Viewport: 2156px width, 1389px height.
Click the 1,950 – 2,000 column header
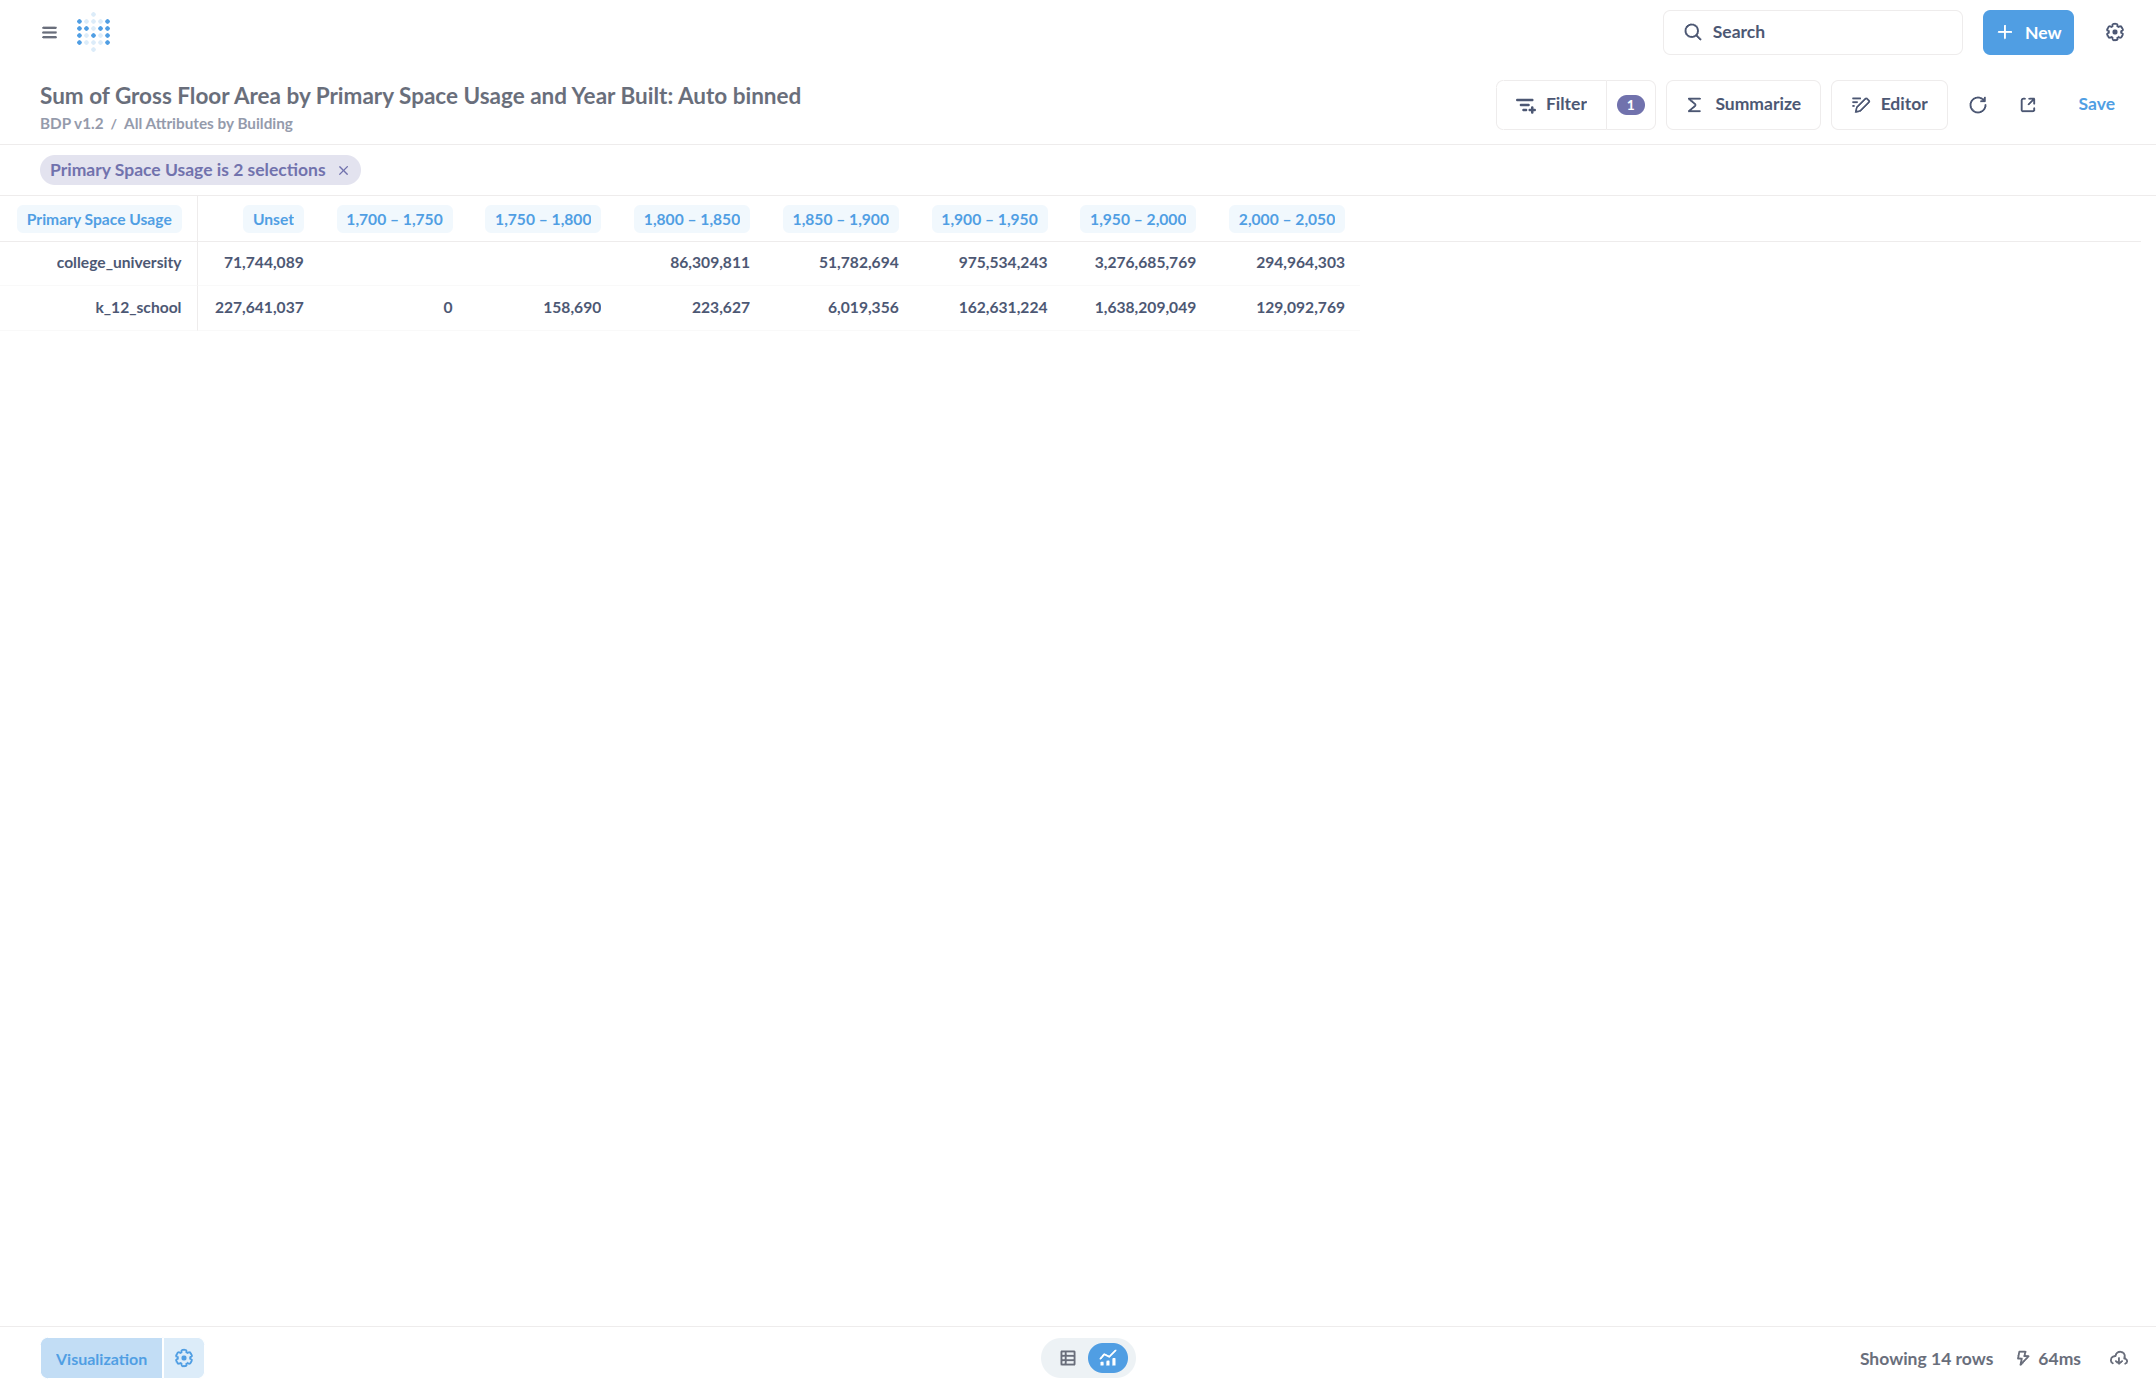1137,219
